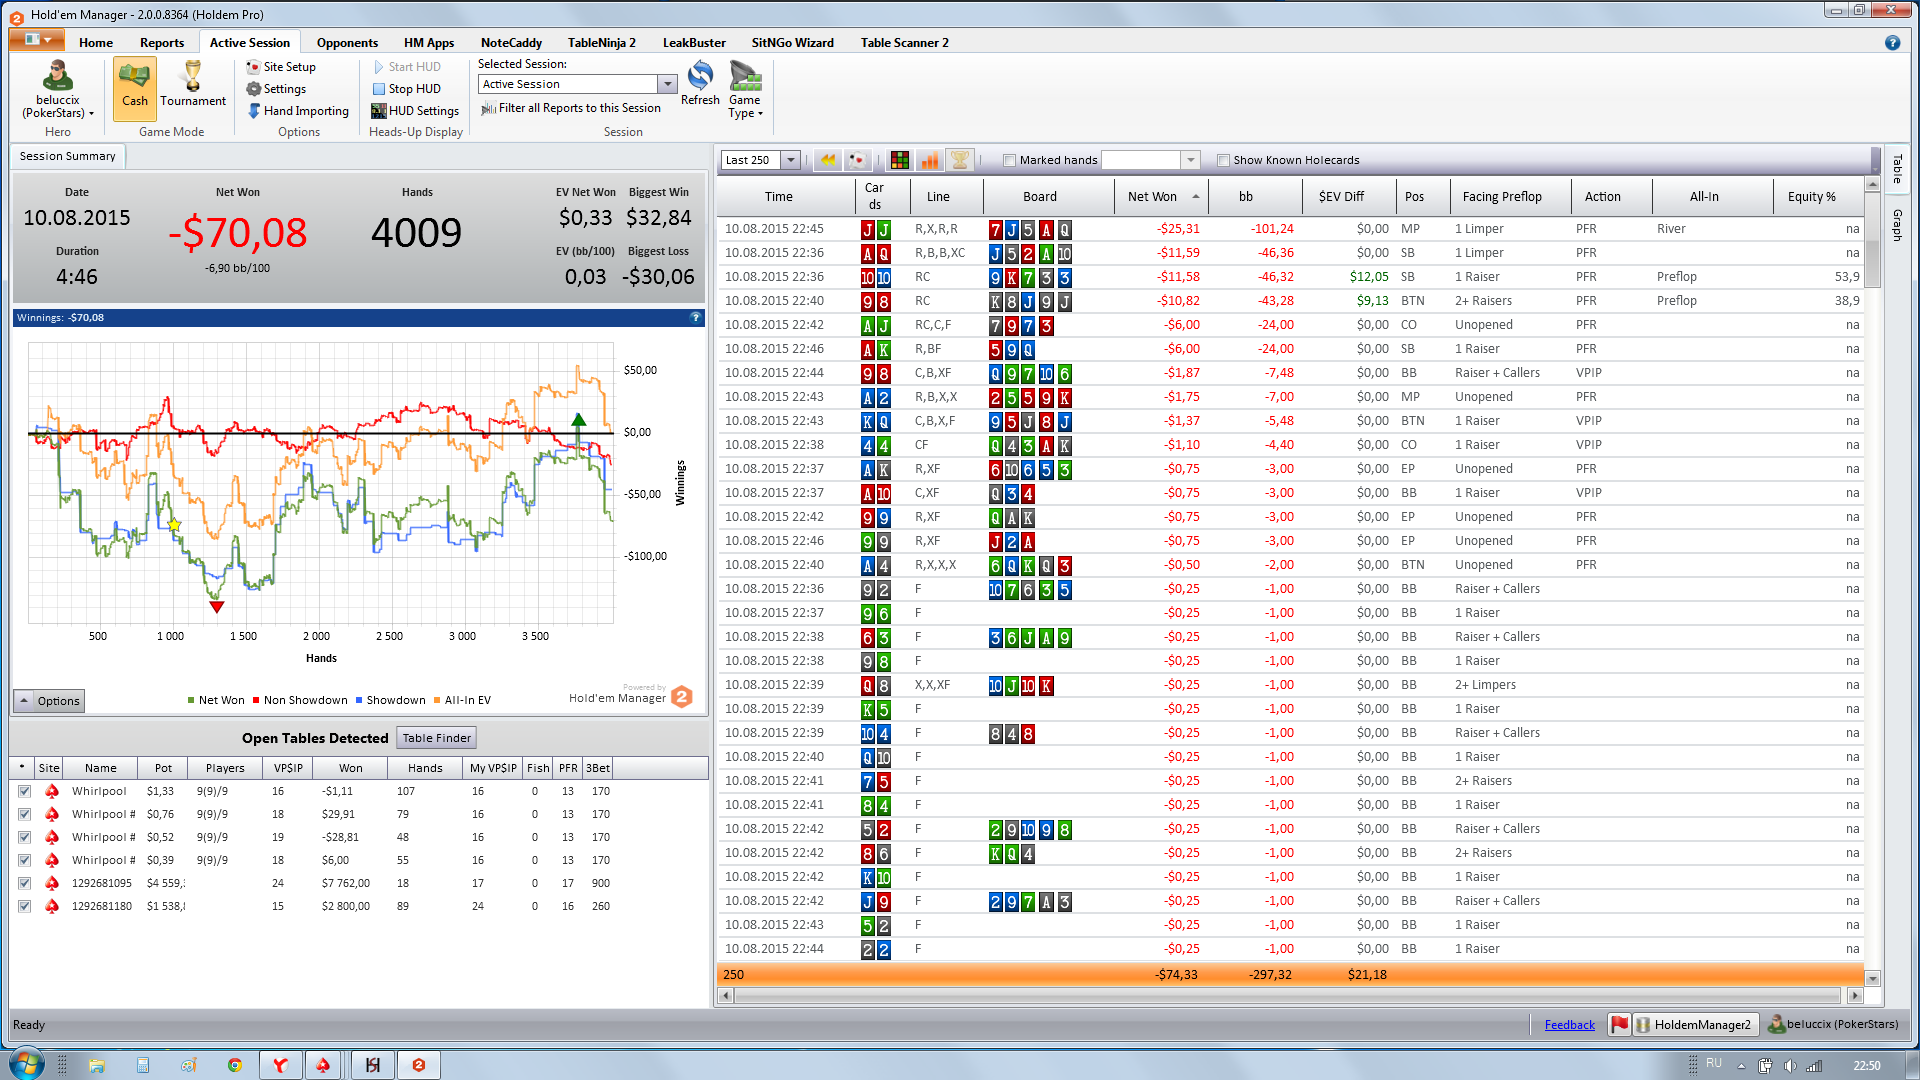Screen dimensions: 1920x1080
Task: Uncheck the Whirlpool table with $1,33 pot
Action: [x=24, y=791]
